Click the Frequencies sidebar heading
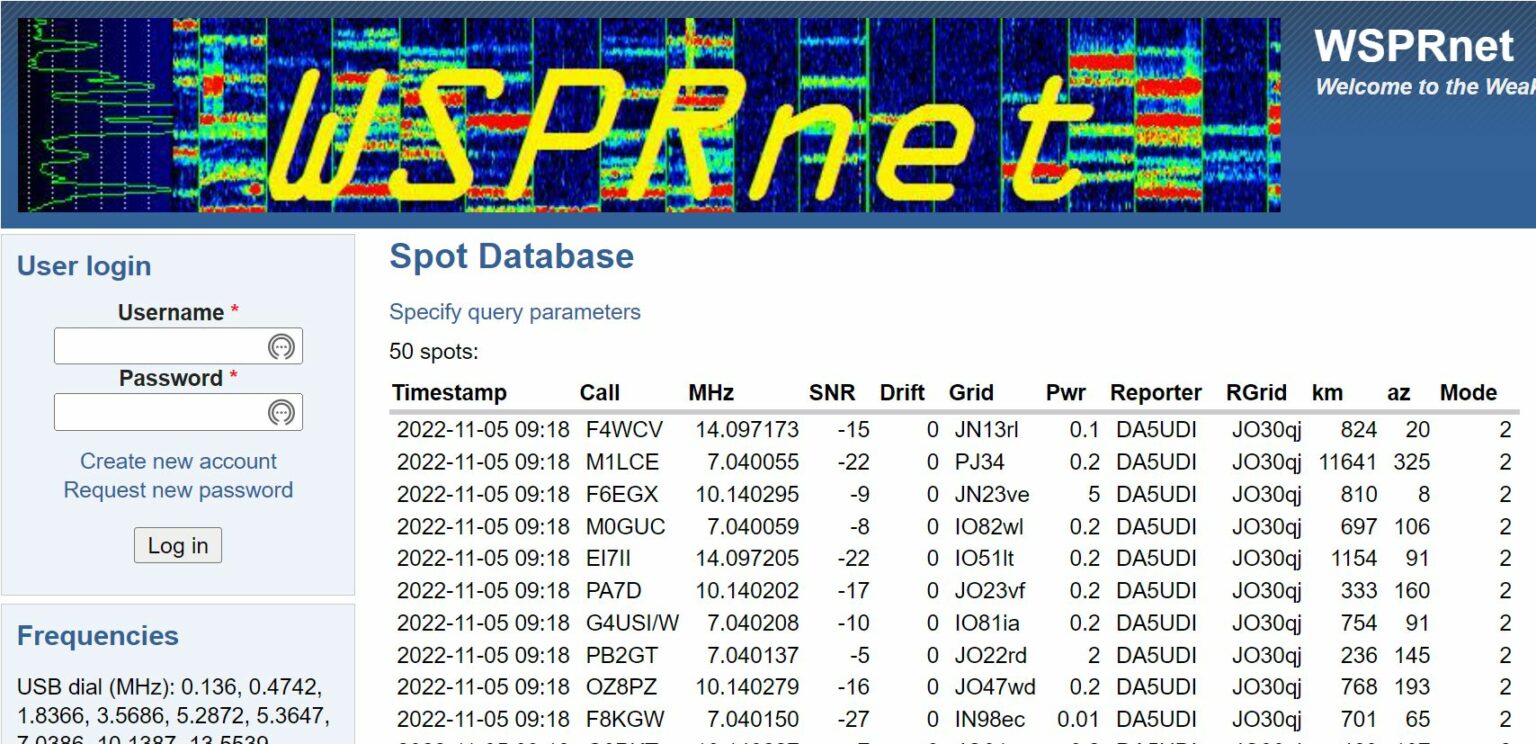 tap(98, 636)
